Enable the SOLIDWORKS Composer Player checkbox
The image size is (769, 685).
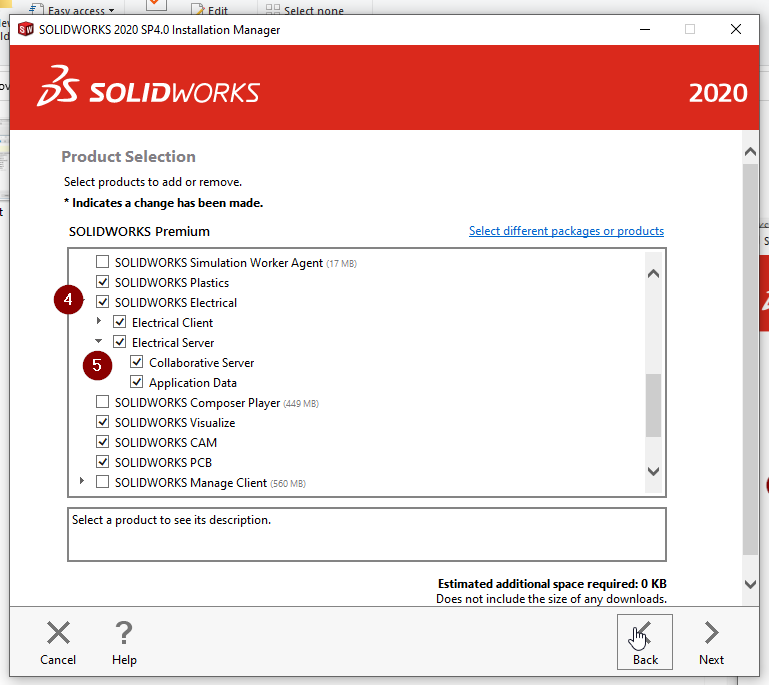[x=102, y=403]
